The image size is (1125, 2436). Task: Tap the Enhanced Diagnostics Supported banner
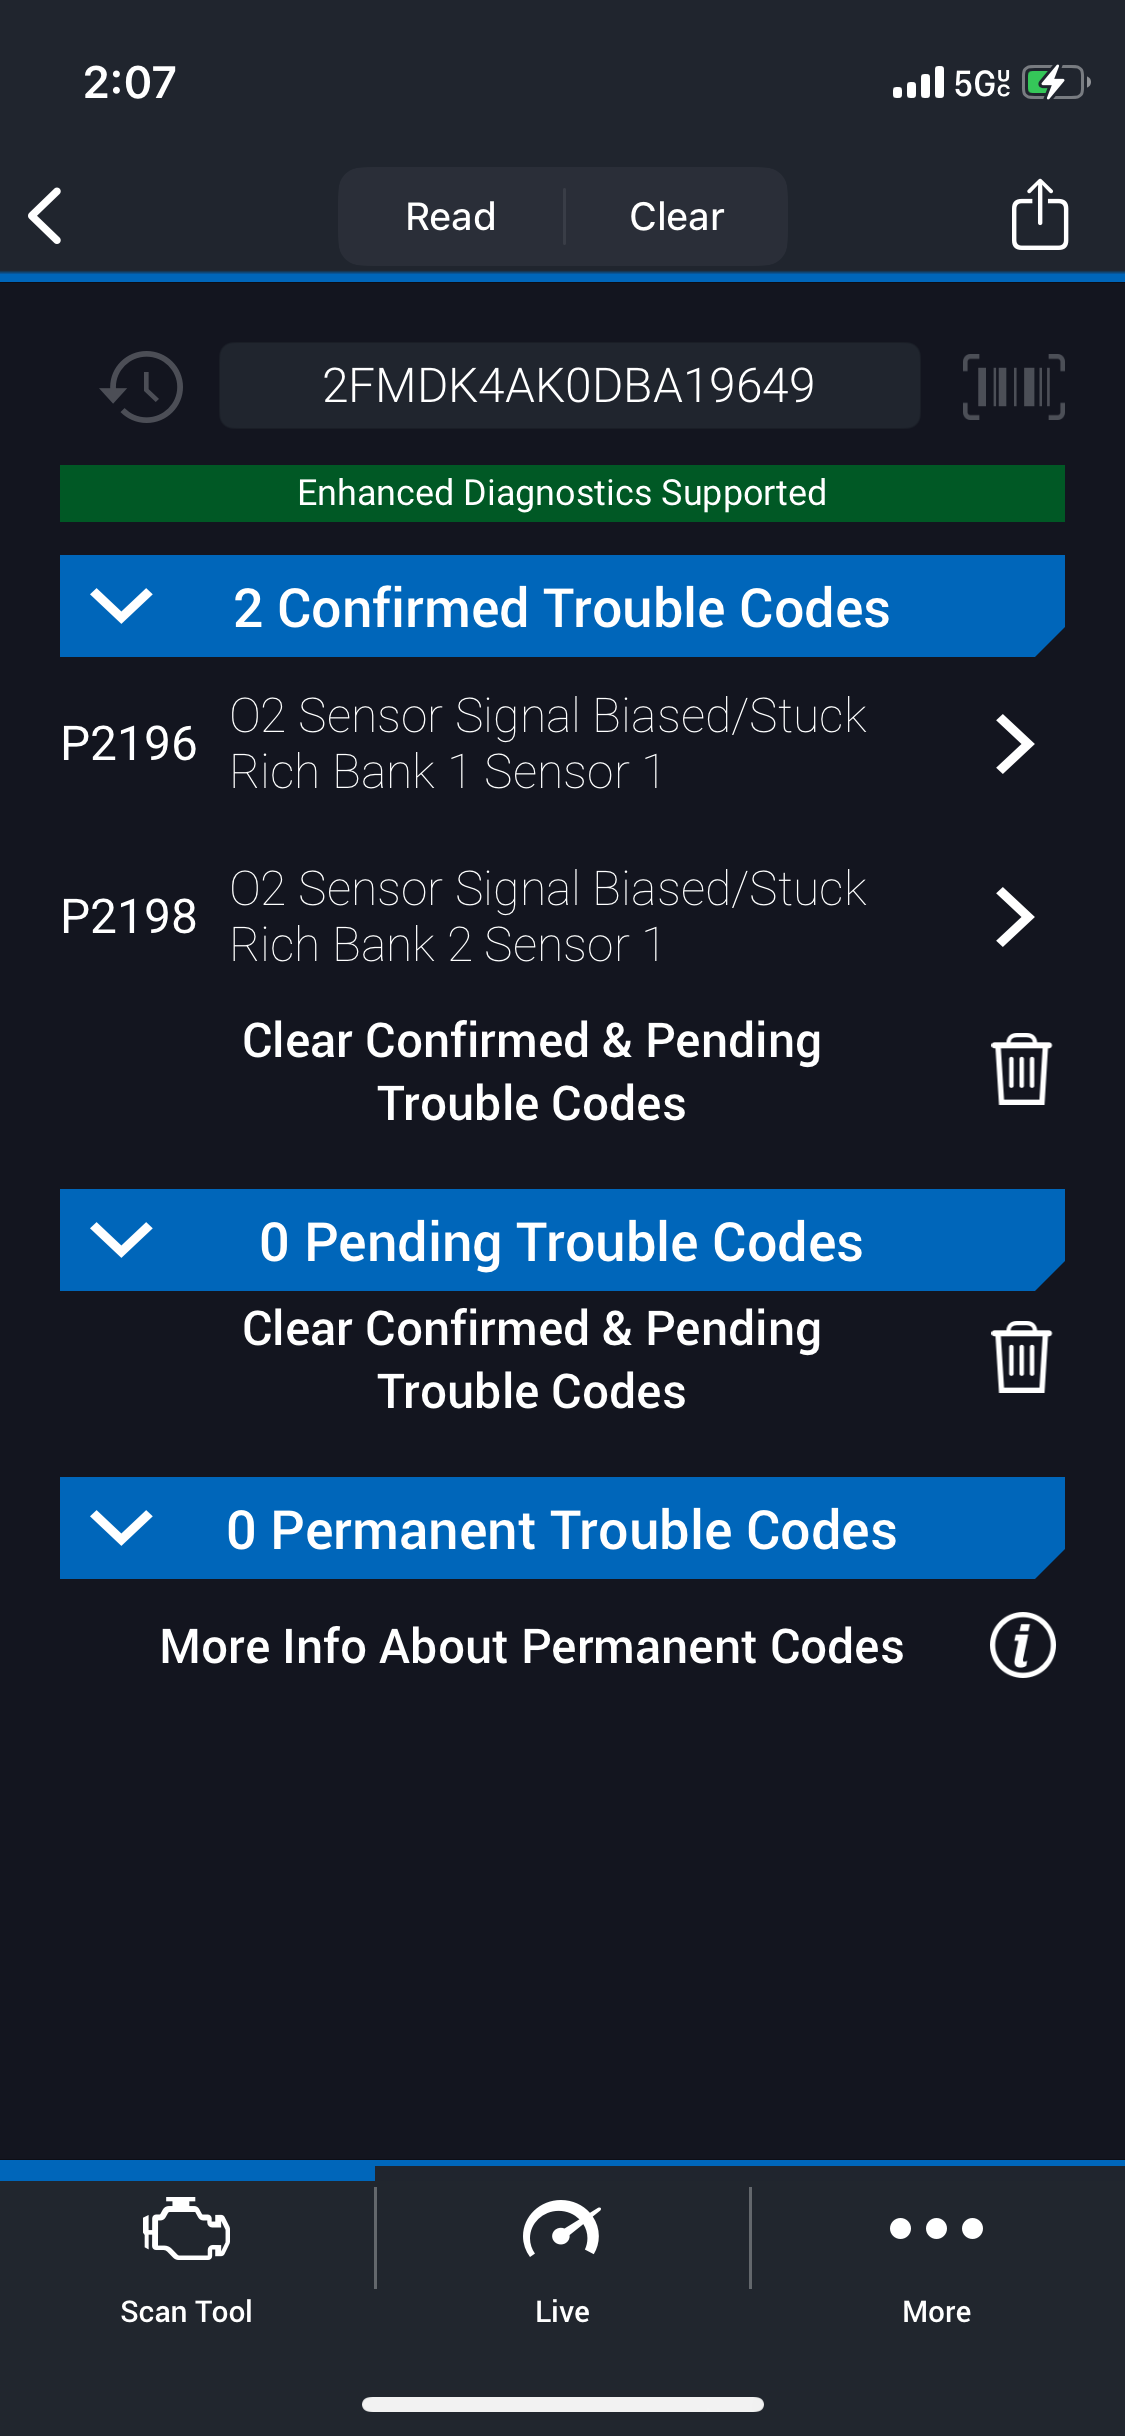pyautogui.click(x=562, y=493)
